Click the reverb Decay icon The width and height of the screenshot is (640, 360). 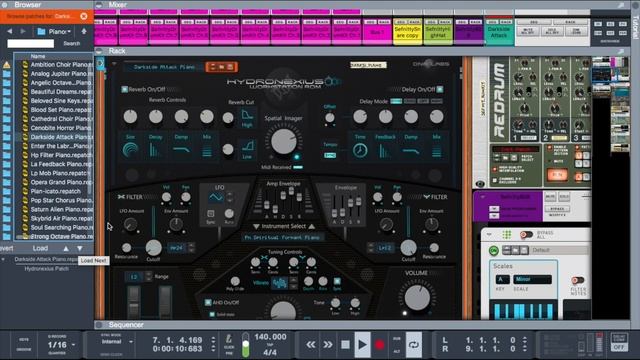click(x=155, y=150)
